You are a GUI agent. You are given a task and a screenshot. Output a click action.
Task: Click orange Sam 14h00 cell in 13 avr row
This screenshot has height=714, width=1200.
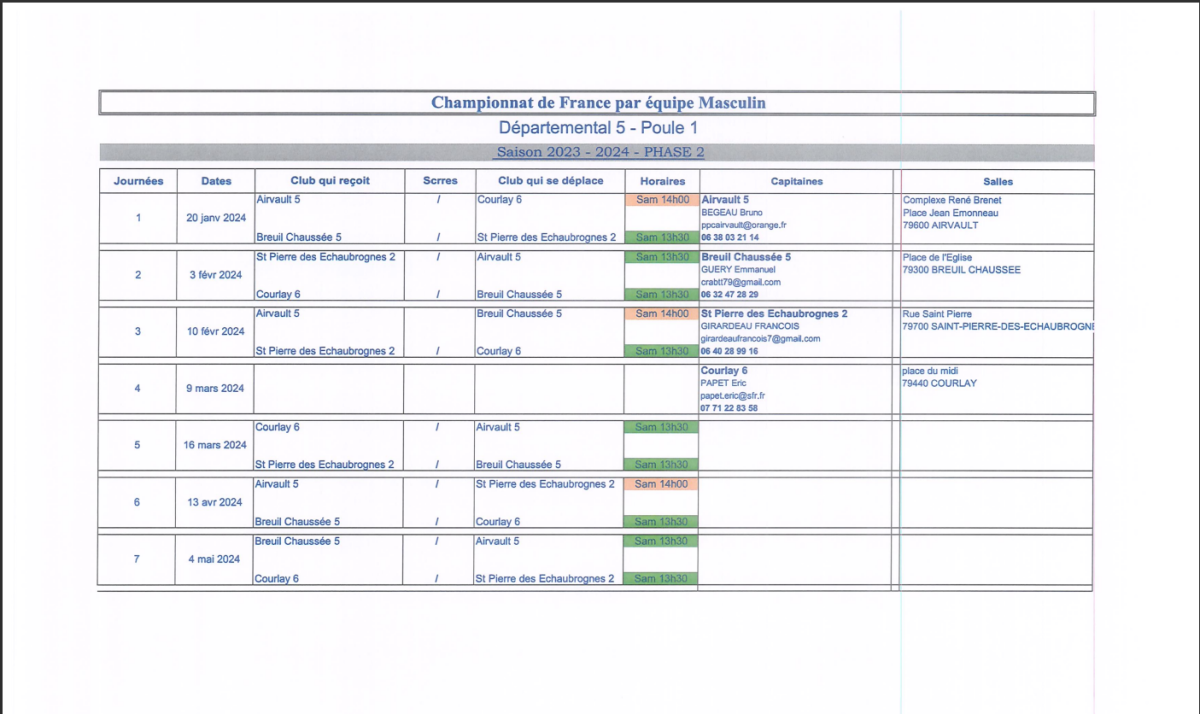[x=662, y=484]
